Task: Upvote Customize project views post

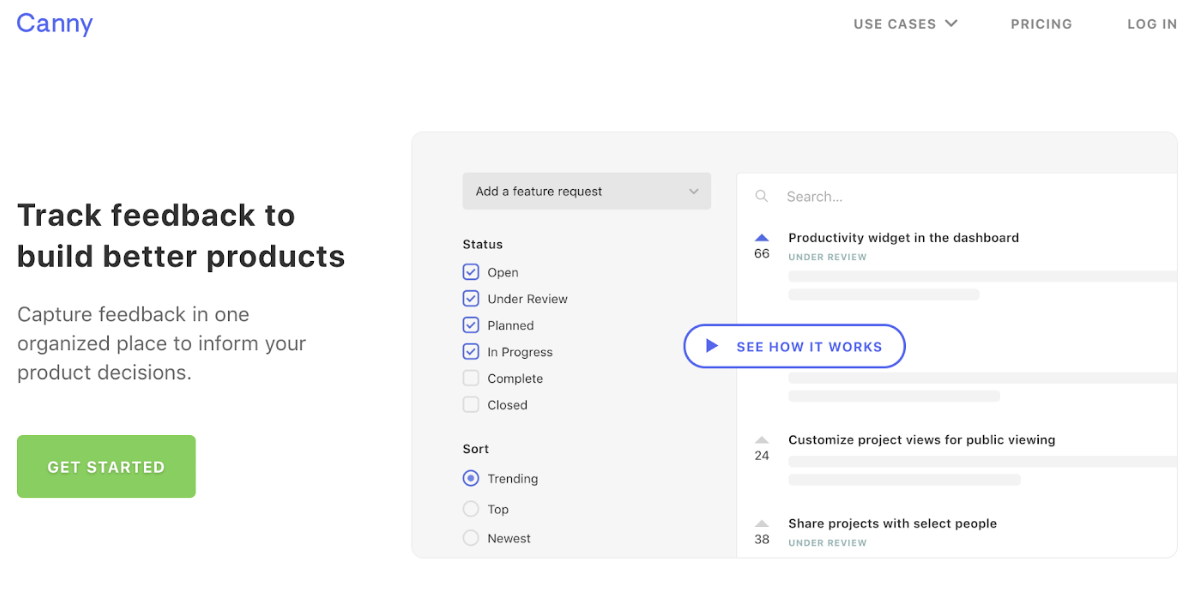Action: (x=762, y=440)
